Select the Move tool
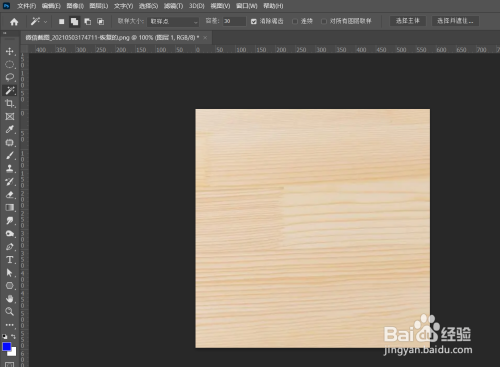This screenshot has width=500, height=367. pyautogui.click(x=10, y=51)
